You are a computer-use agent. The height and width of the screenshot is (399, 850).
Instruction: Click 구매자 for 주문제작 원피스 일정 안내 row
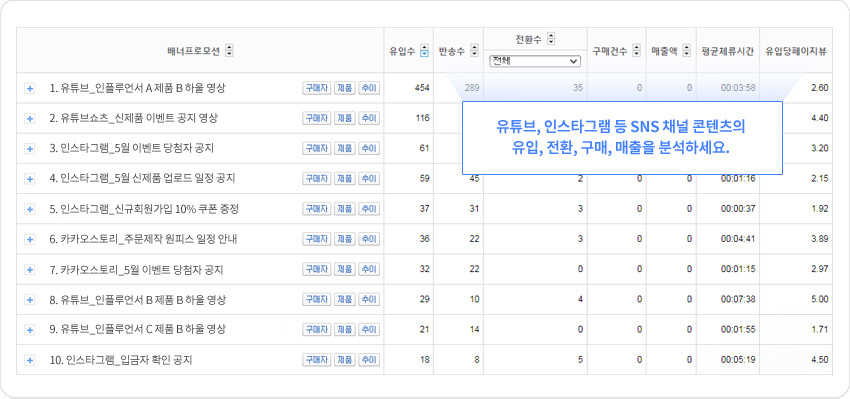click(316, 239)
